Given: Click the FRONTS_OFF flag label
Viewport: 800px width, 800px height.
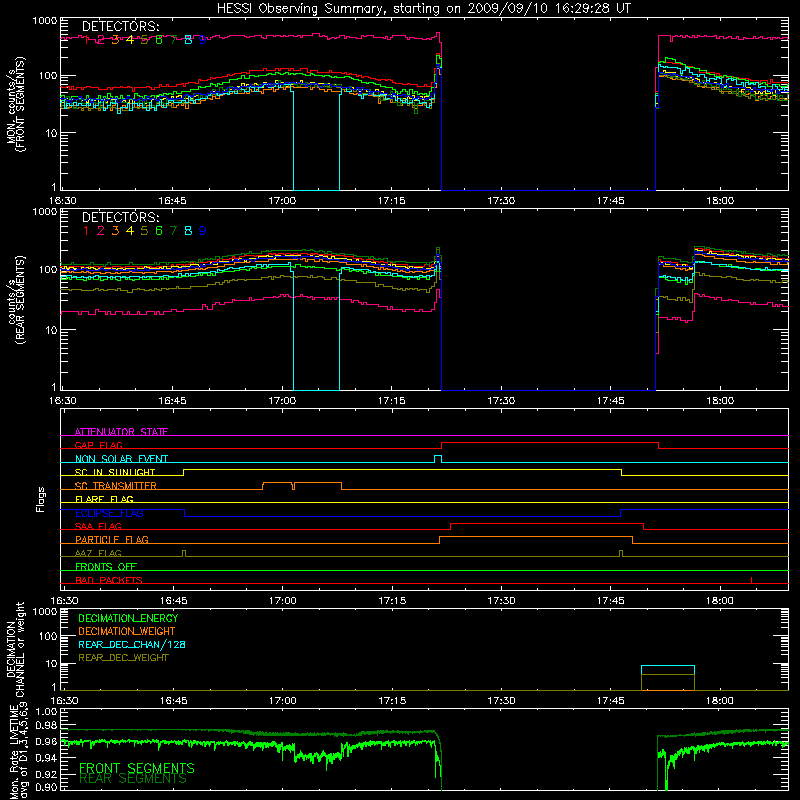Looking at the screenshot, I should pyautogui.click(x=106, y=566).
